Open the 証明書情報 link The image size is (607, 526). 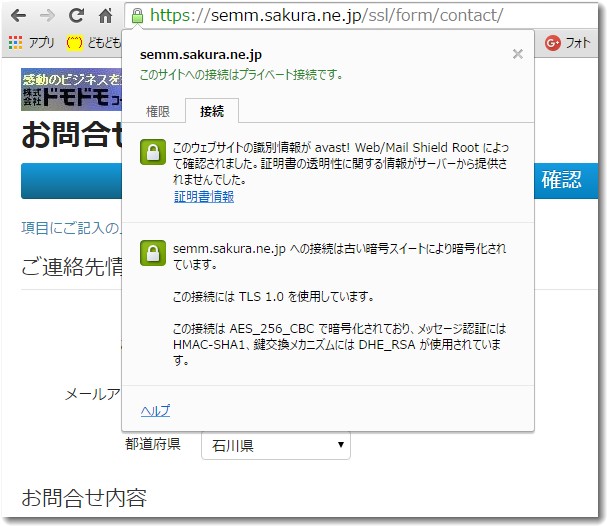coord(204,197)
